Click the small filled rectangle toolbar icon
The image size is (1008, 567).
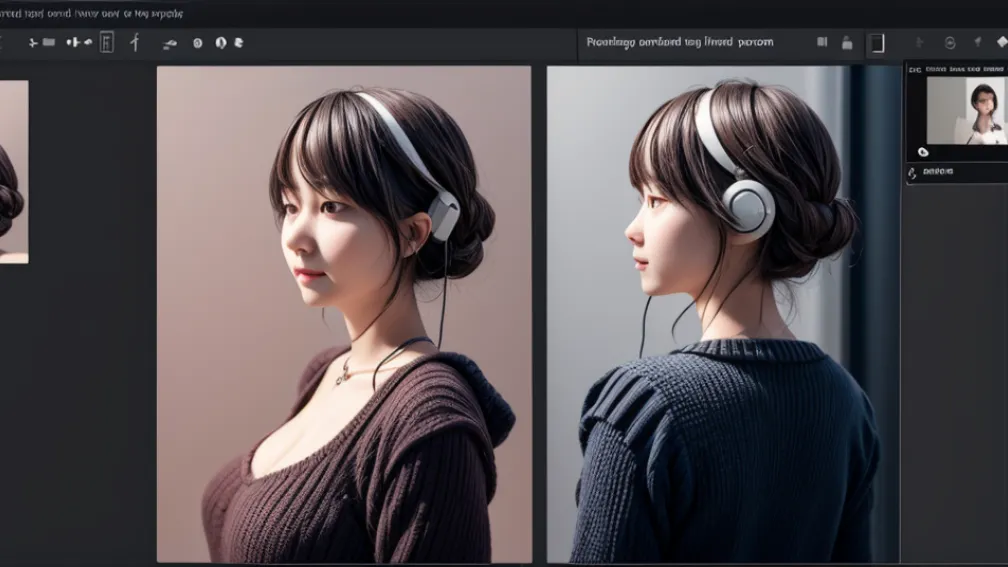[49, 42]
